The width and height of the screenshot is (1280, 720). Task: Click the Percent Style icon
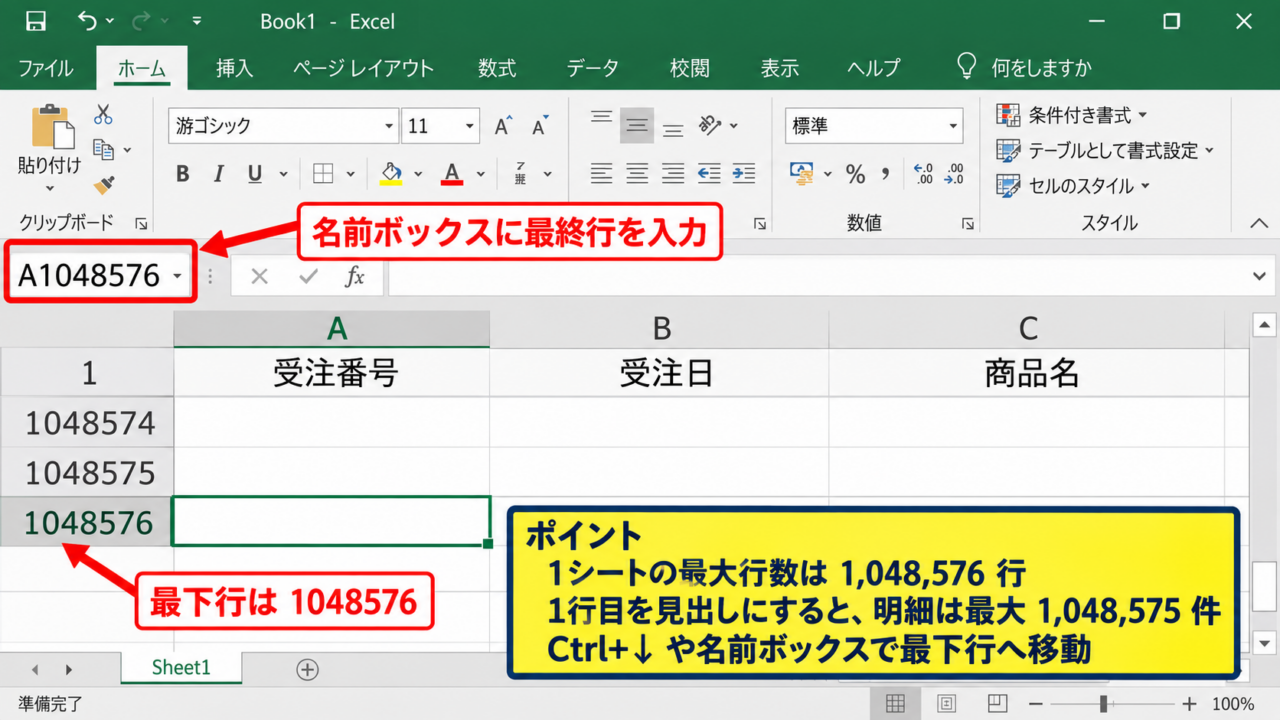pos(856,174)
